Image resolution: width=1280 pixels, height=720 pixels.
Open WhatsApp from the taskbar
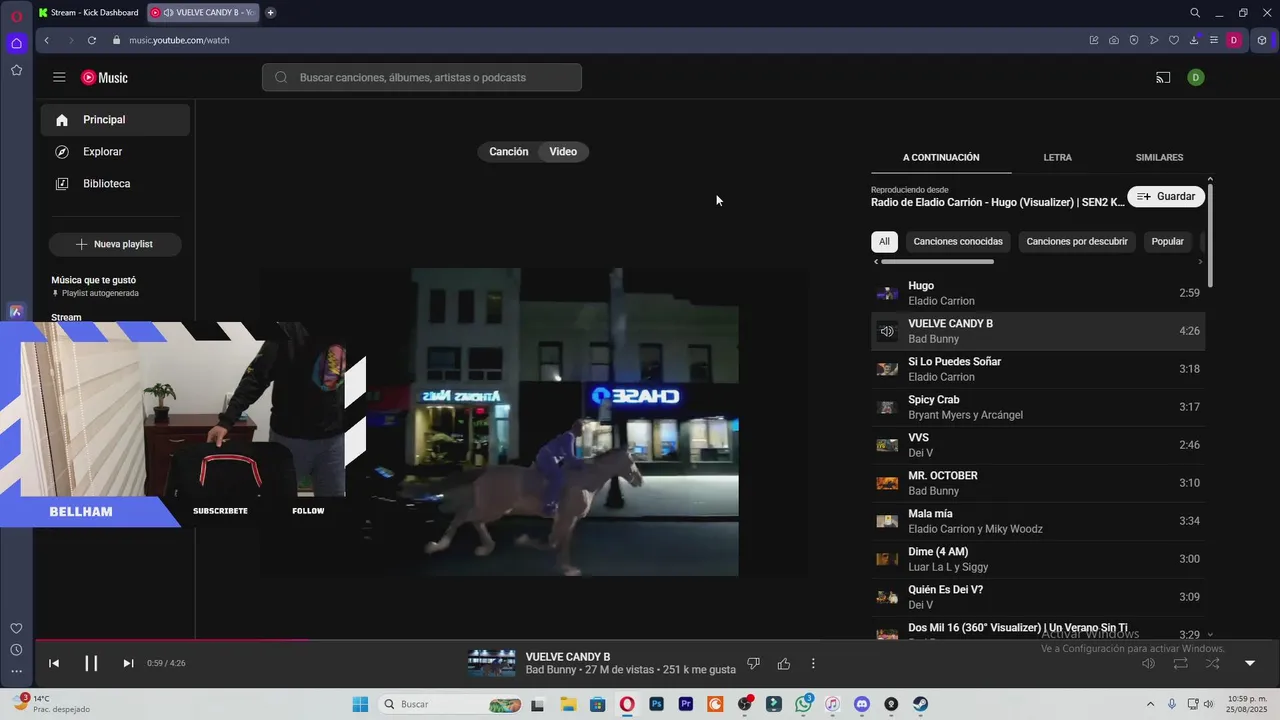[803, 704]
